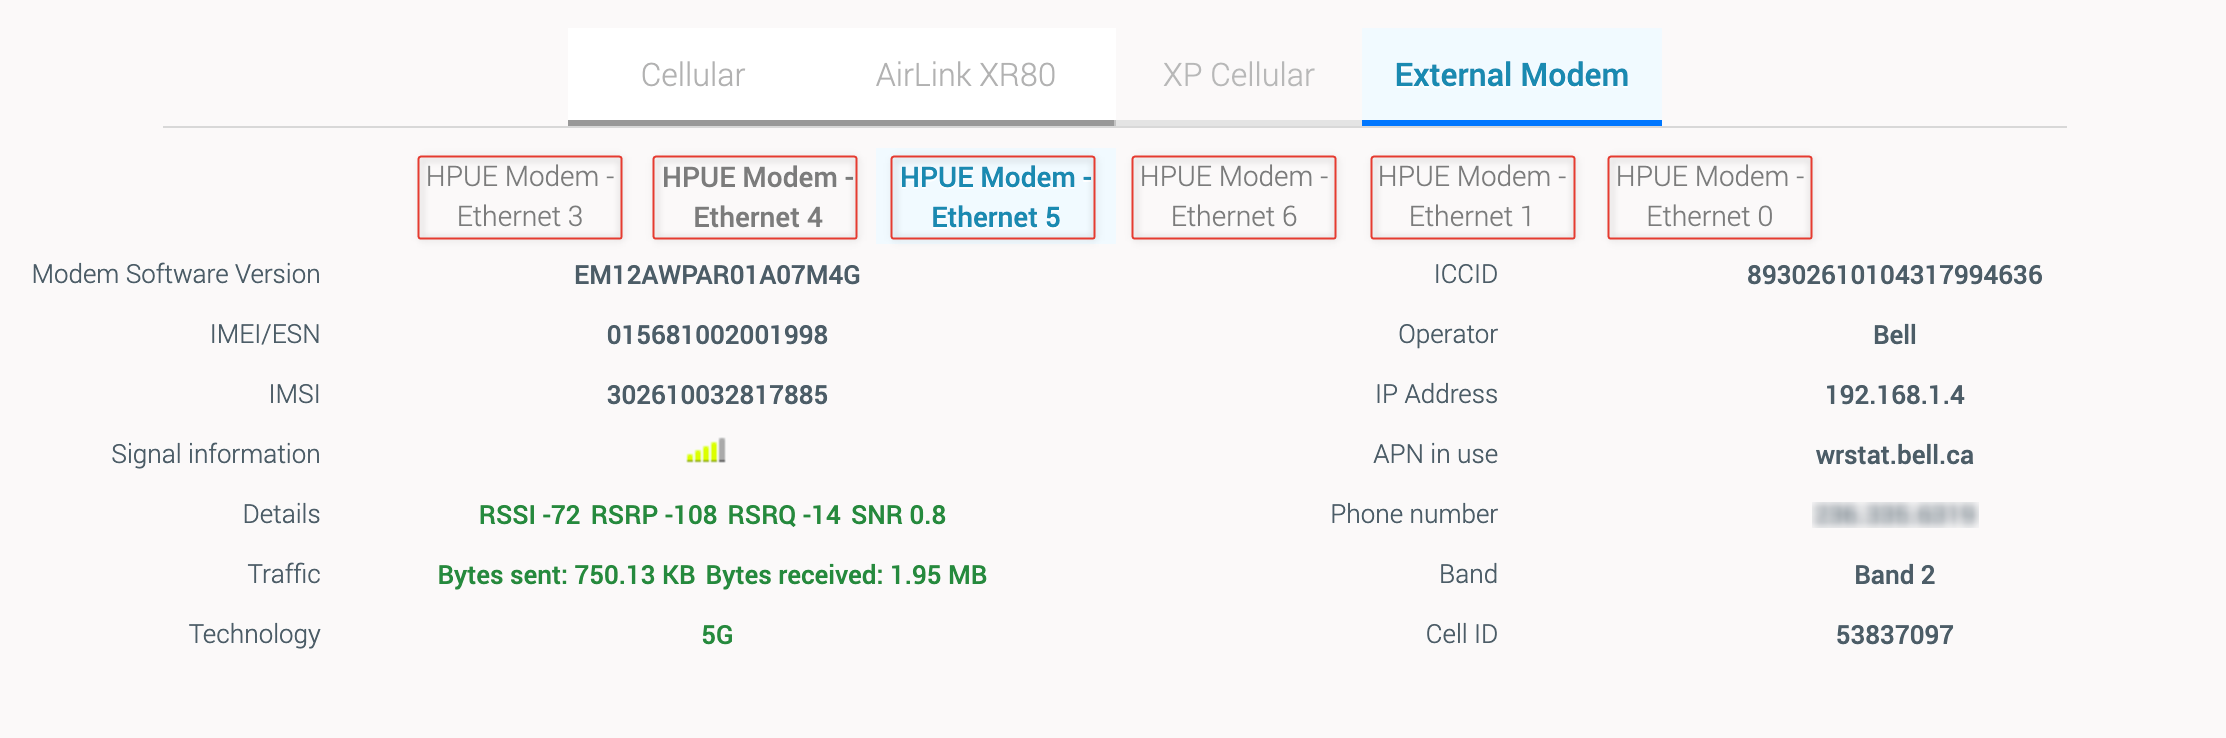Click the IP address 192.168.1.4
This screenshot has height=738, width=2226.
[1894, 395]
